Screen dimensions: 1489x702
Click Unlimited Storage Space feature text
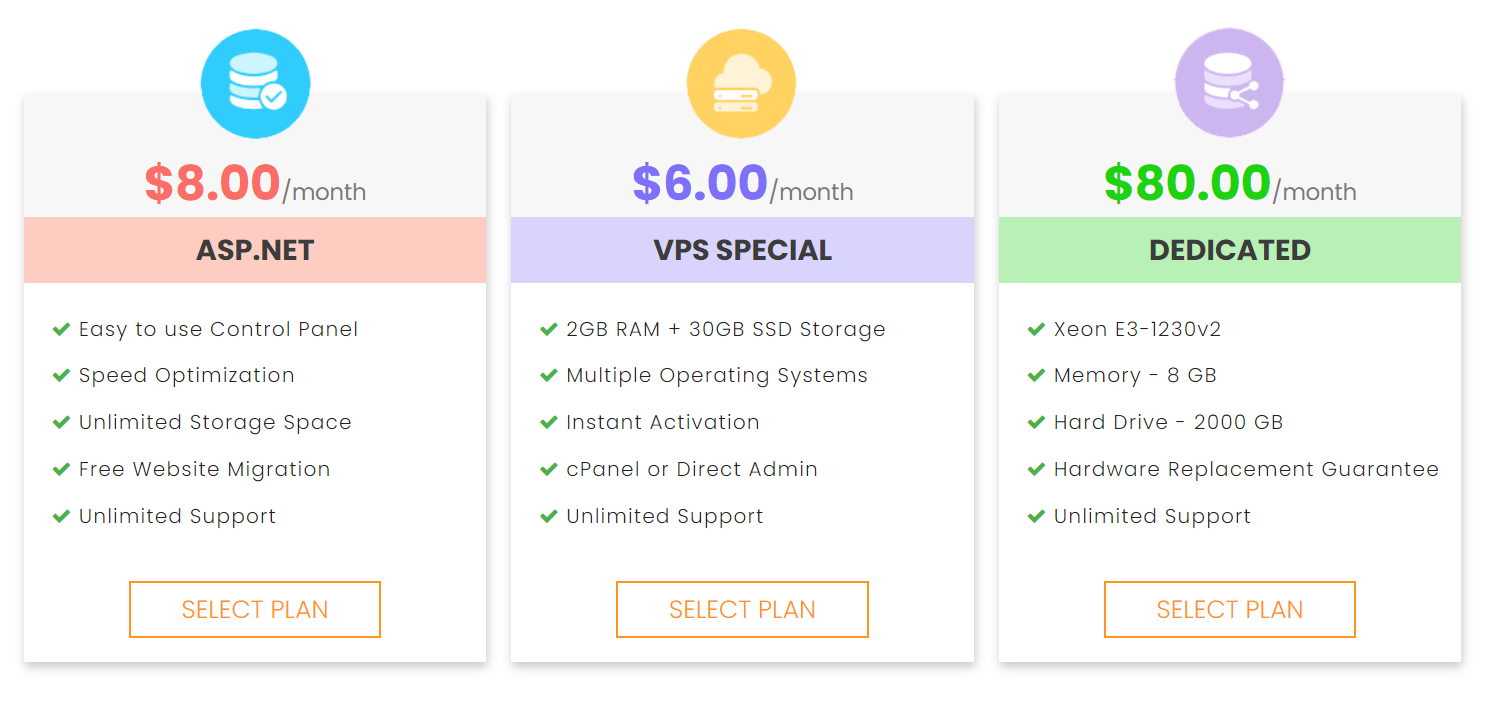[215, 423]
